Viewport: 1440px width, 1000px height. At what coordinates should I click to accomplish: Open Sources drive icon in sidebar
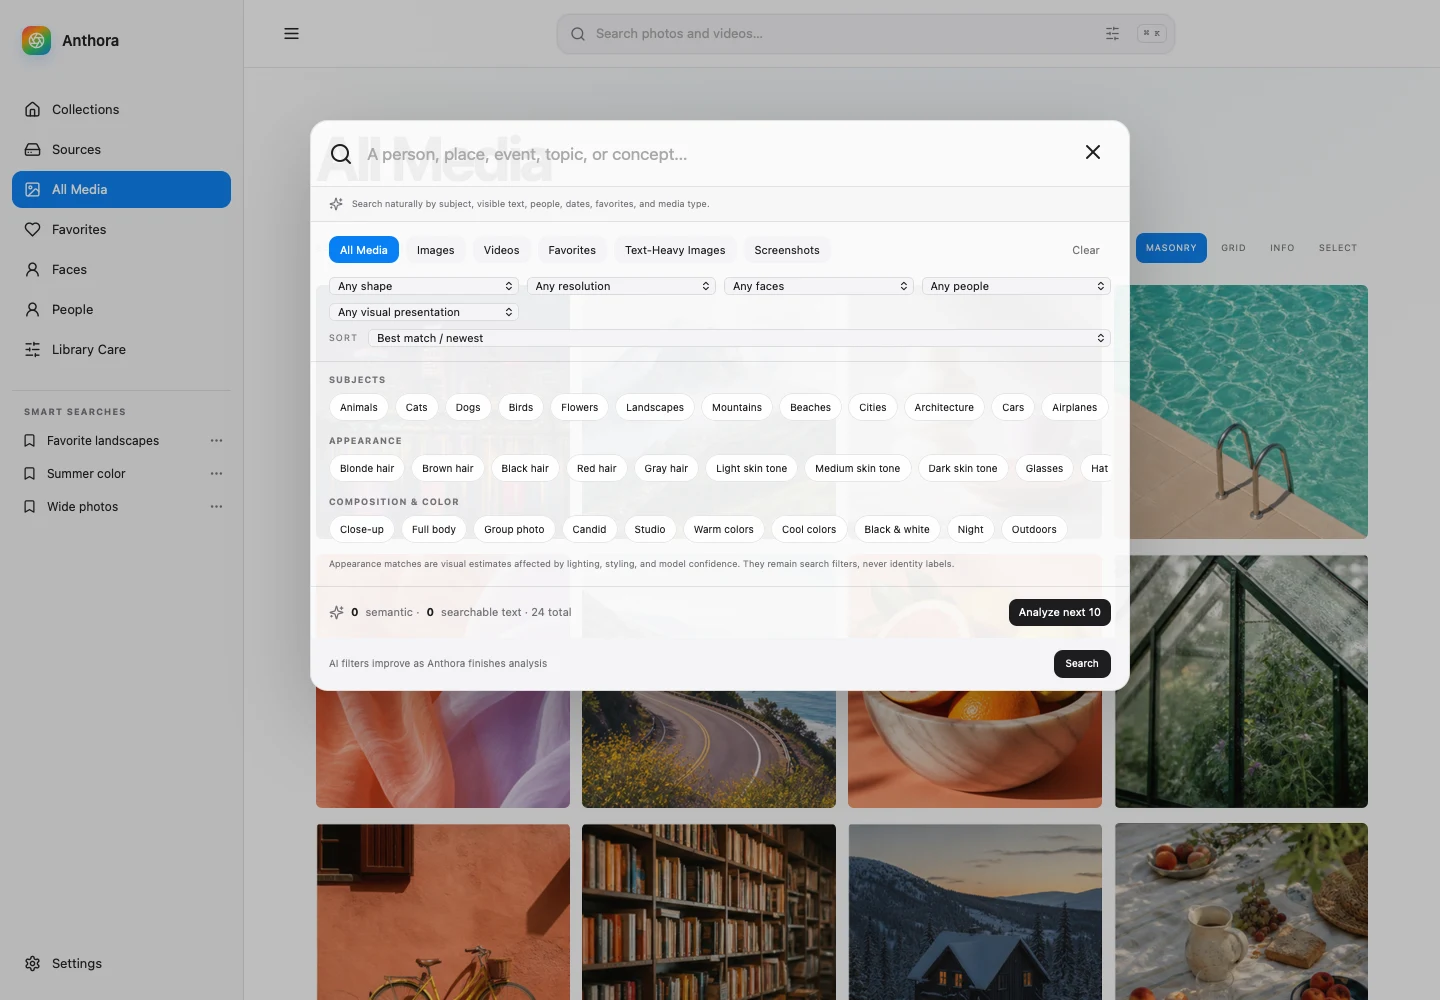click(x=33, y=149)
